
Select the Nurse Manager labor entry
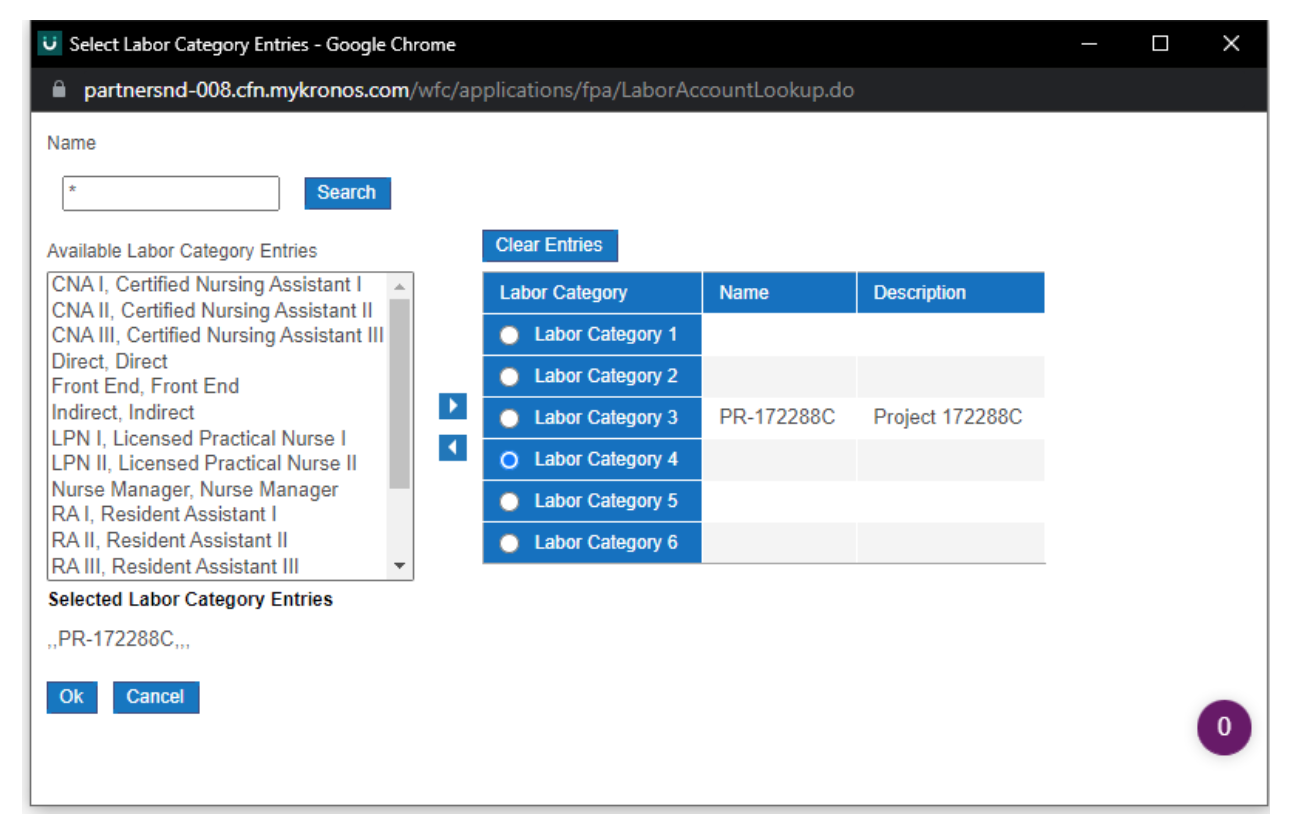tap(193, 489)
